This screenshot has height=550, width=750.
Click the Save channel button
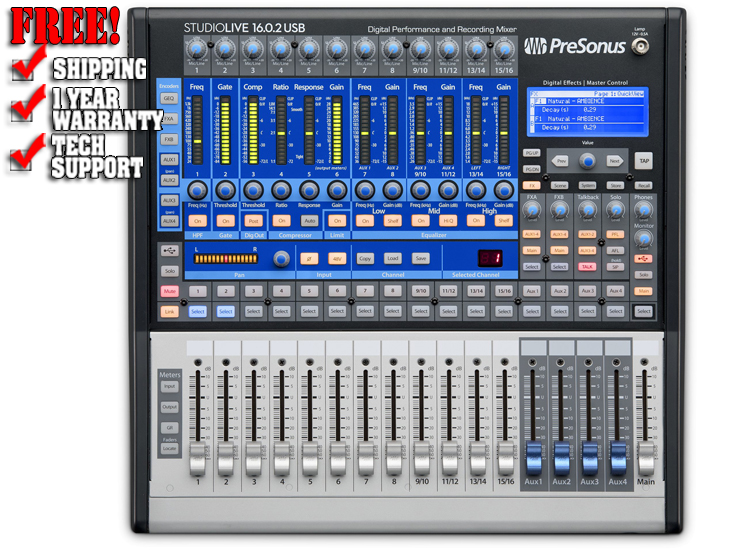[420, 258]
